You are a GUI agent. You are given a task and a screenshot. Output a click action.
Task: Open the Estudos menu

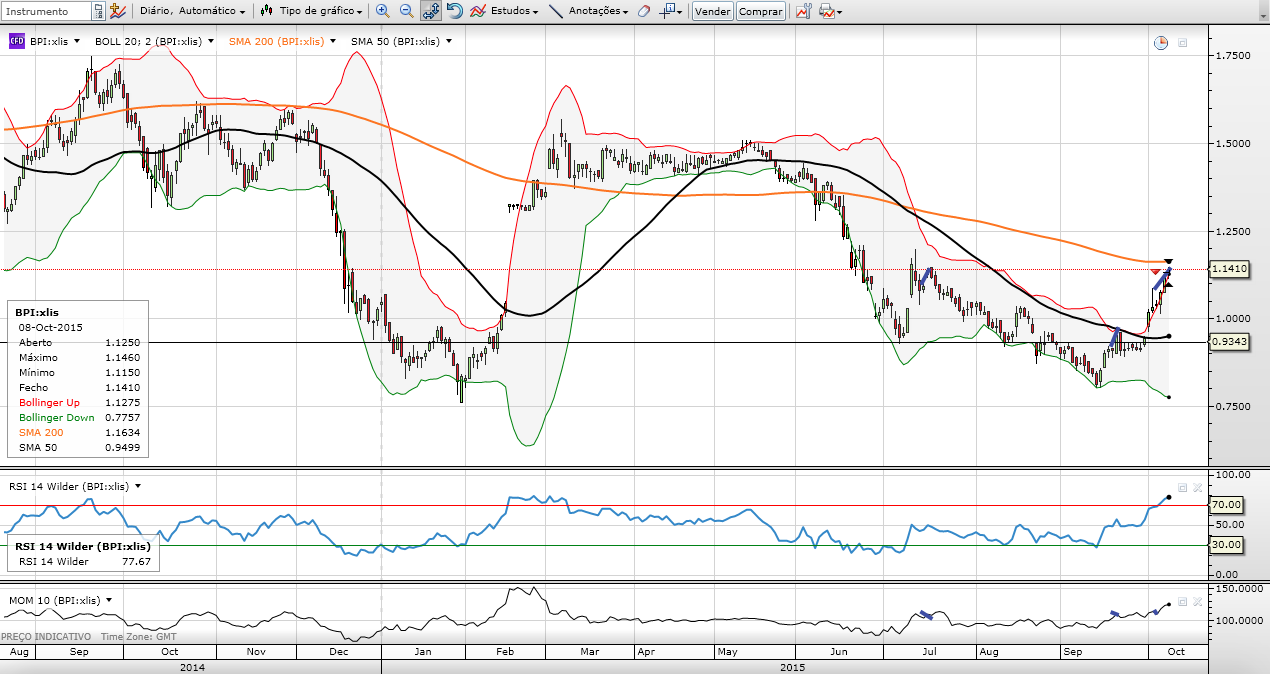pyautogui.click(x=505, y=11)
